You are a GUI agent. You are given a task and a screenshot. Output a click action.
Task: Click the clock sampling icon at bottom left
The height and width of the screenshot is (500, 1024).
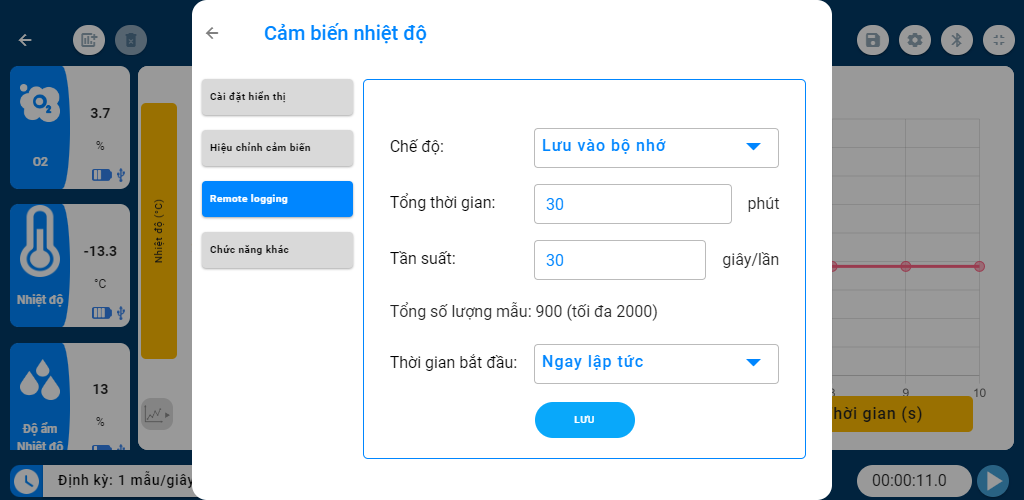[x=26, y=481]
